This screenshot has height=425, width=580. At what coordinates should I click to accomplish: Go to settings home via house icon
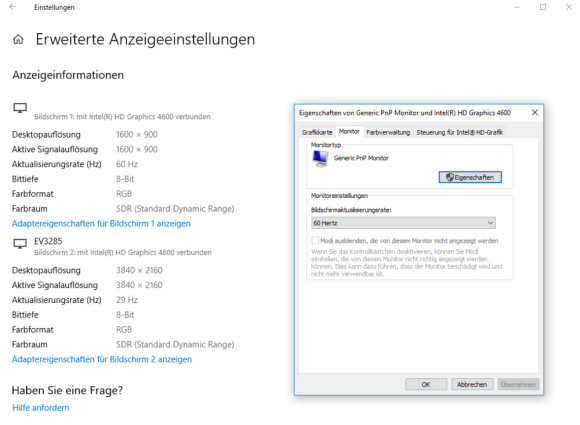click(x=18, y=39)
